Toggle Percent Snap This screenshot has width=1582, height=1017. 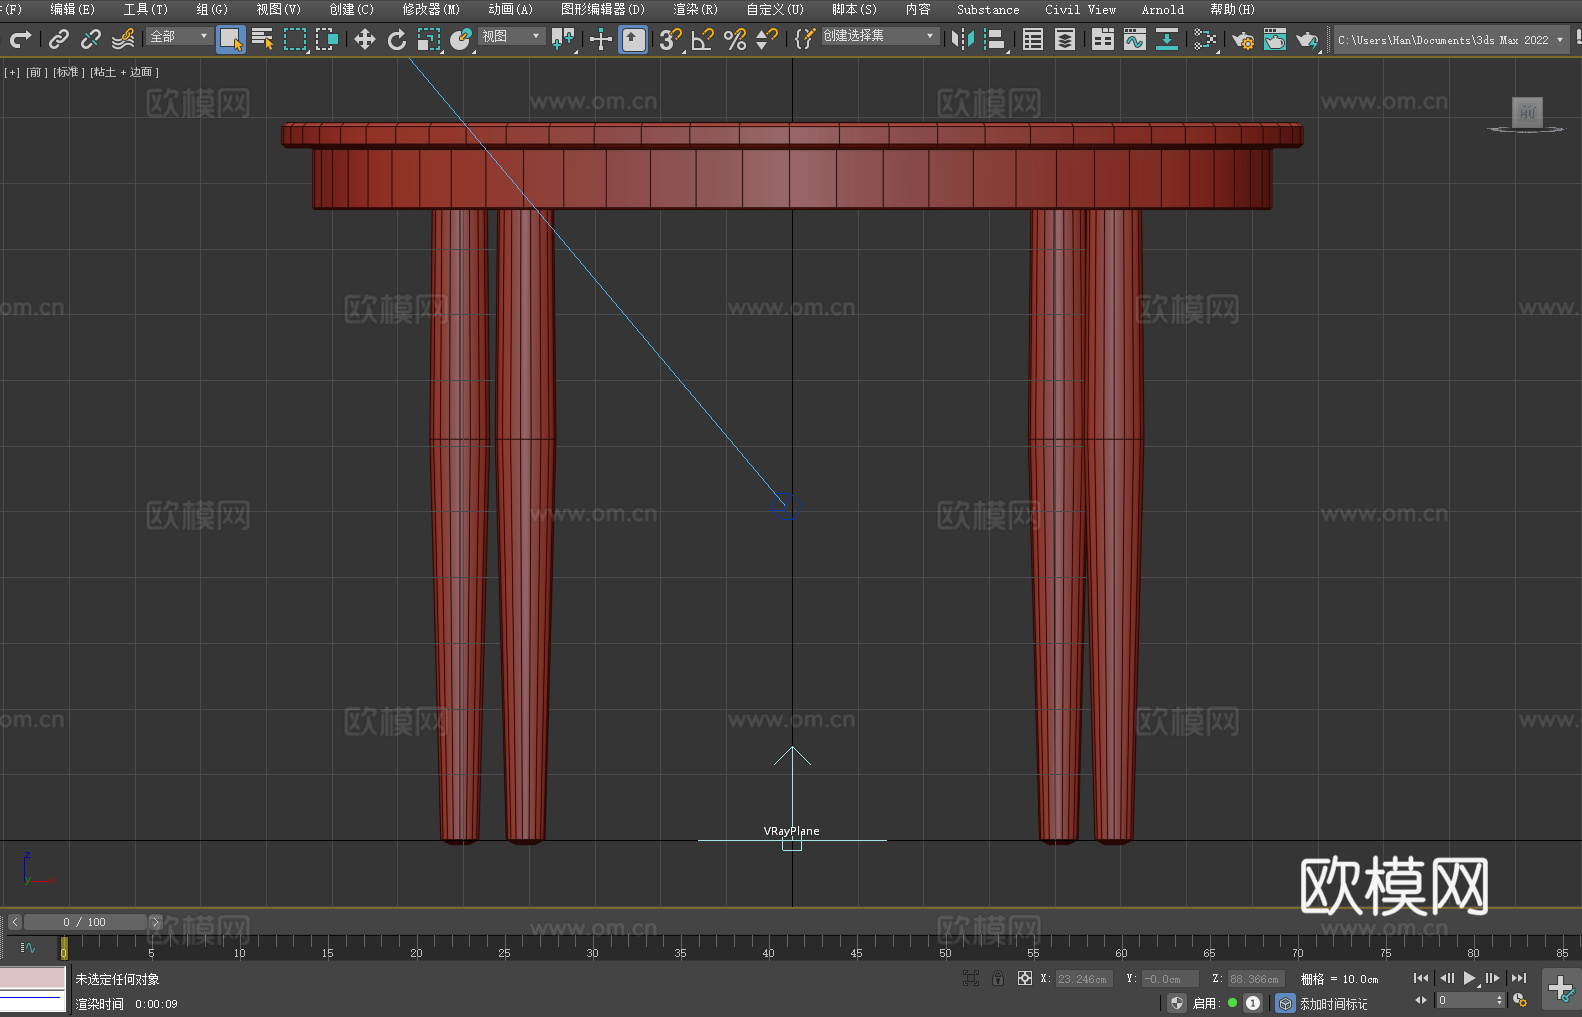(735, 39)
